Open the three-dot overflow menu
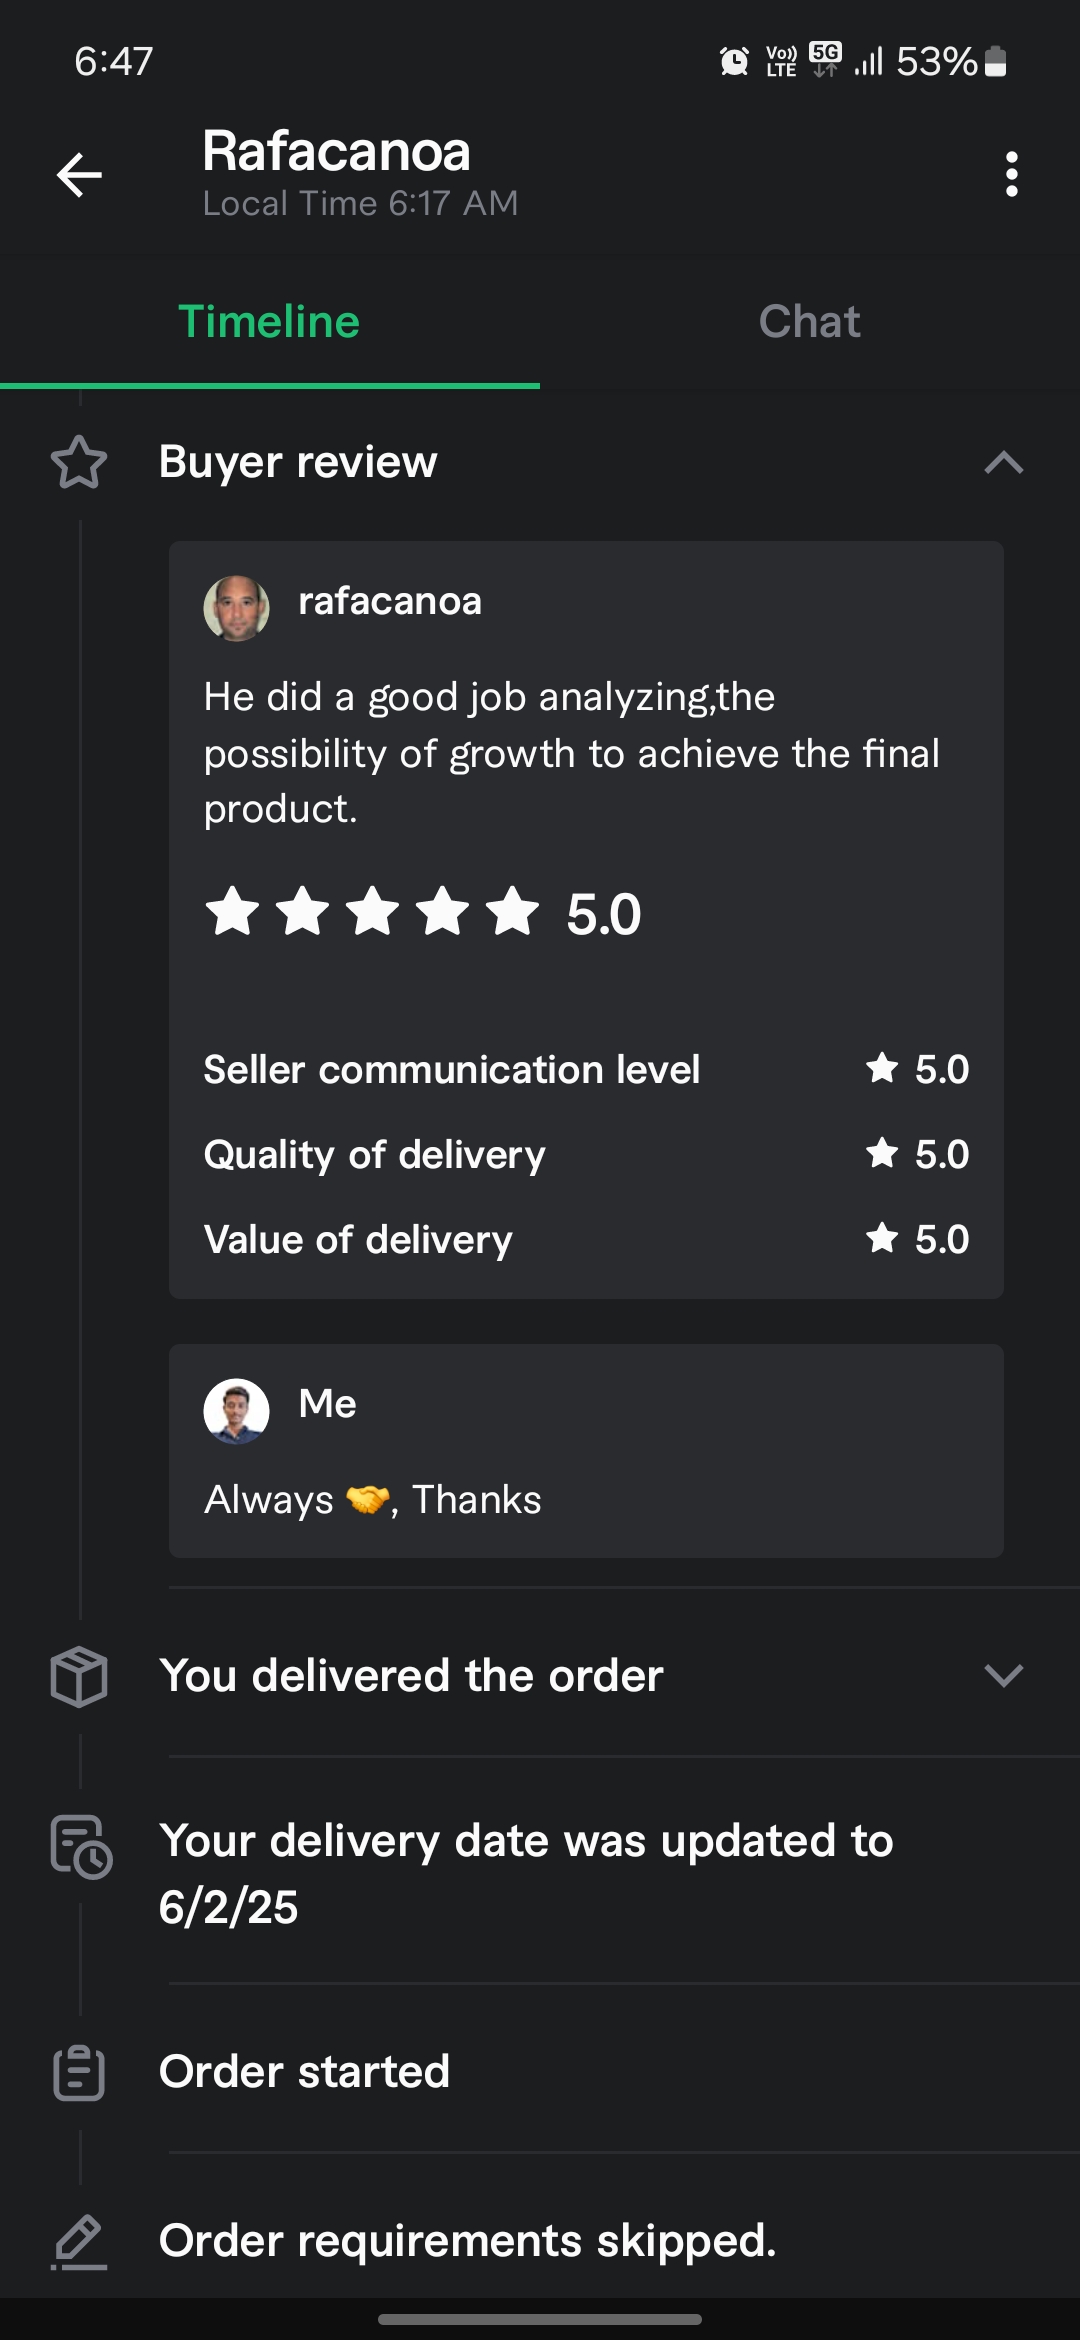 pyautogui.click(x=1011, y=175)
